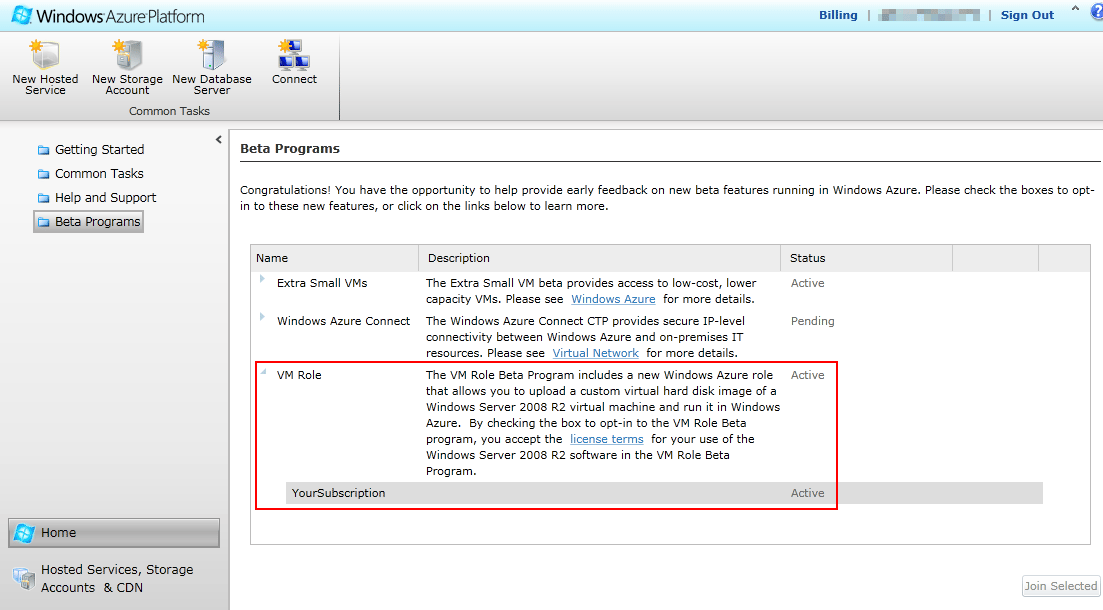This screenshot has height=610, width=1103.
Task: Open Help and Support in navigation tree
Action: tap(106, 198)
